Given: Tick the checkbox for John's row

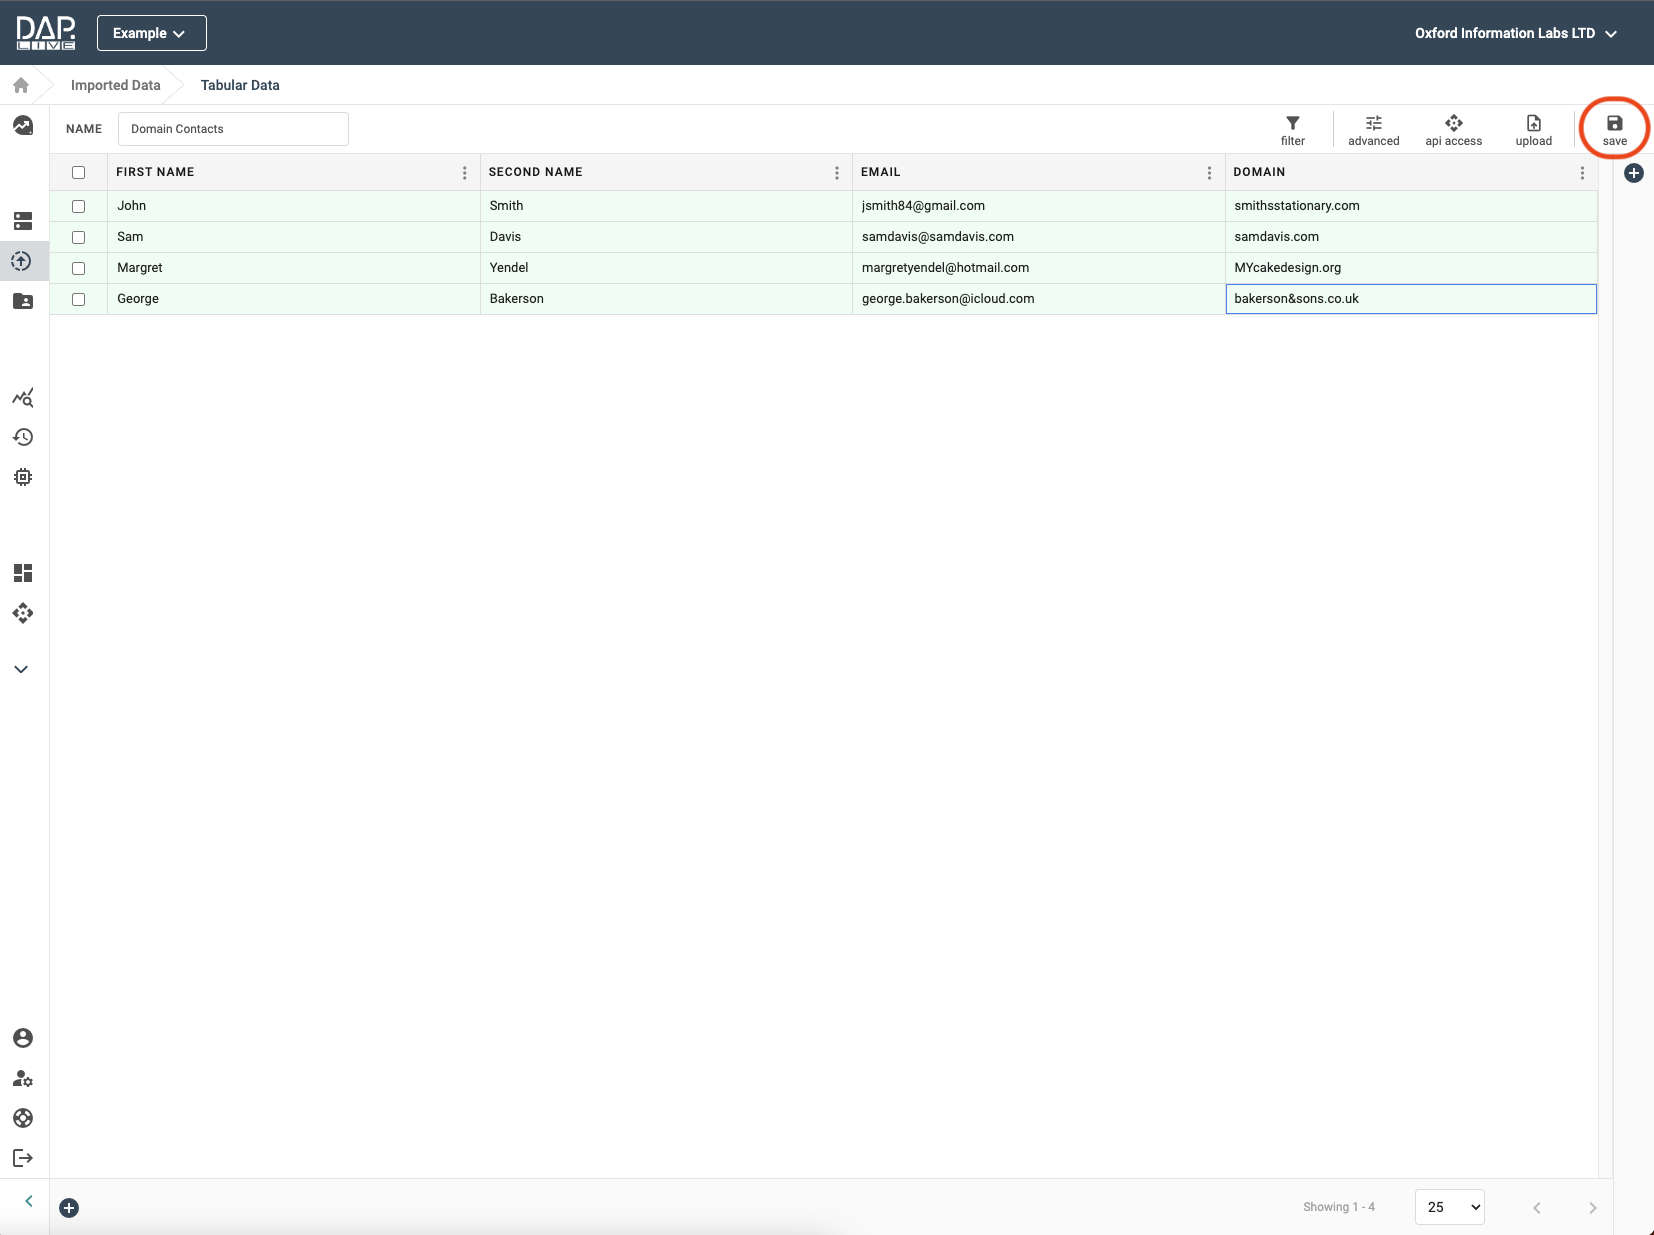Looking at the screenshot, I should click(x=79, y=206).
